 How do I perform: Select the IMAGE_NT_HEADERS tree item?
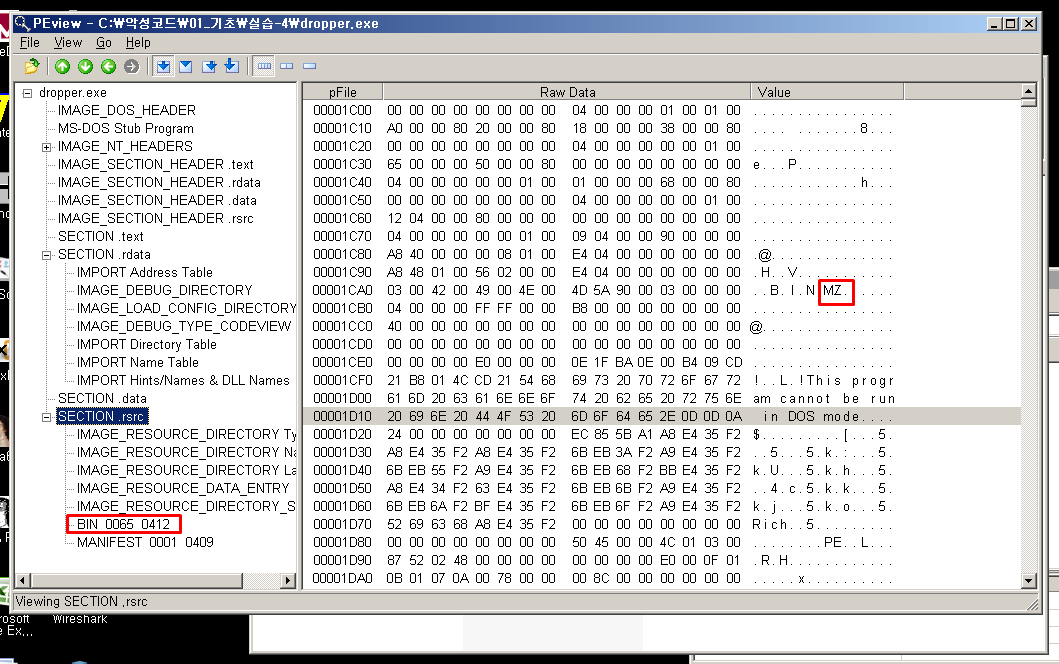125,147
